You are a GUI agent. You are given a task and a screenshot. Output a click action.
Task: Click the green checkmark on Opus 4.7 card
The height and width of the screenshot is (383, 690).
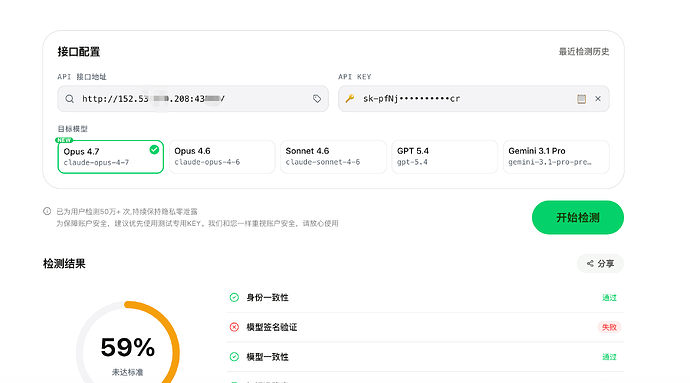pyautogui.click(x=154, y=150)
